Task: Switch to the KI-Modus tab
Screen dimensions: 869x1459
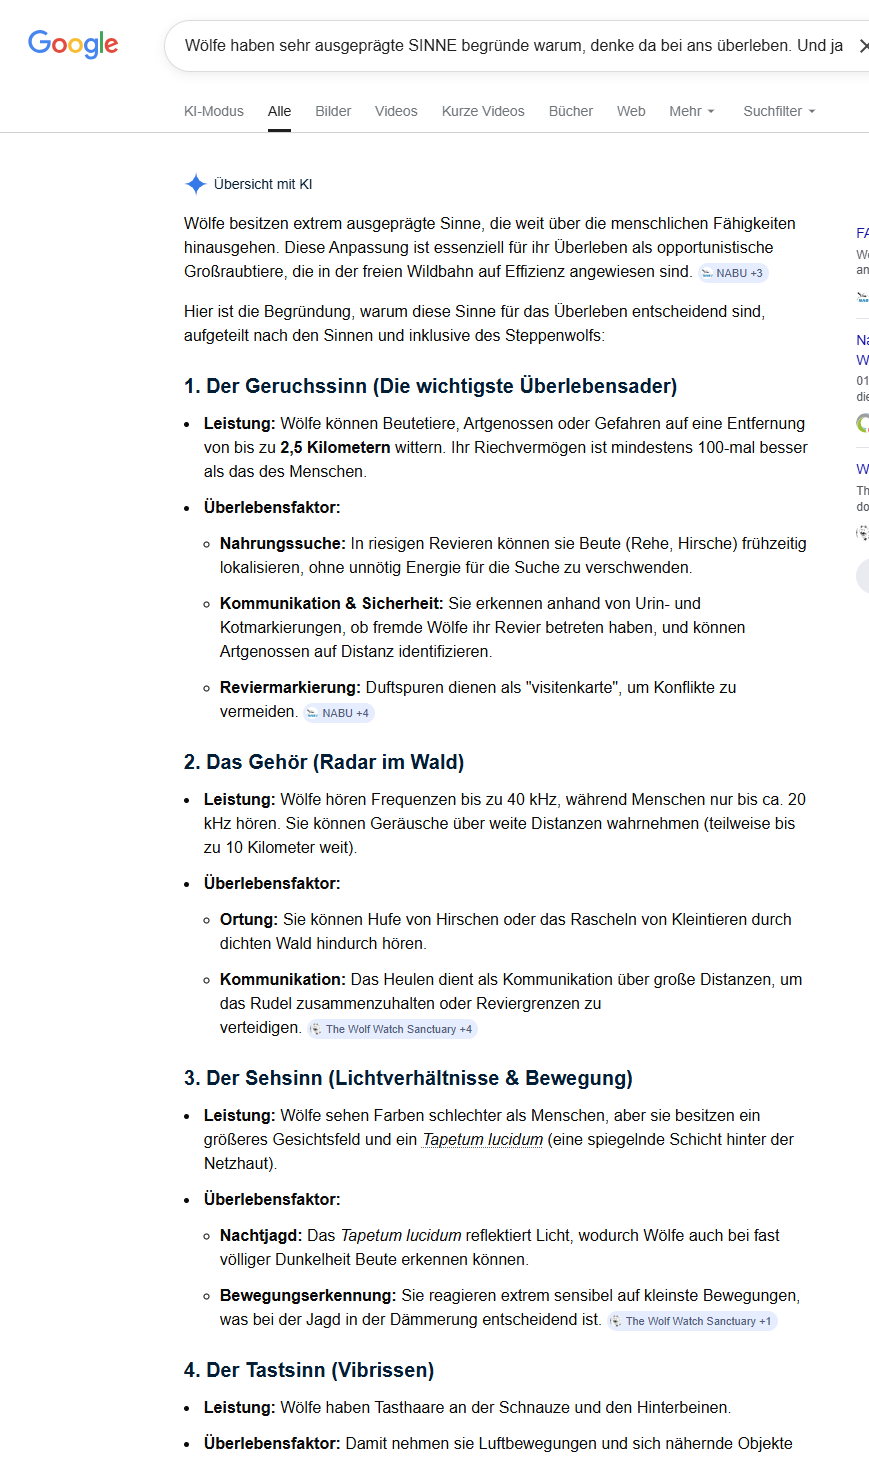Action: click(214, 111)
